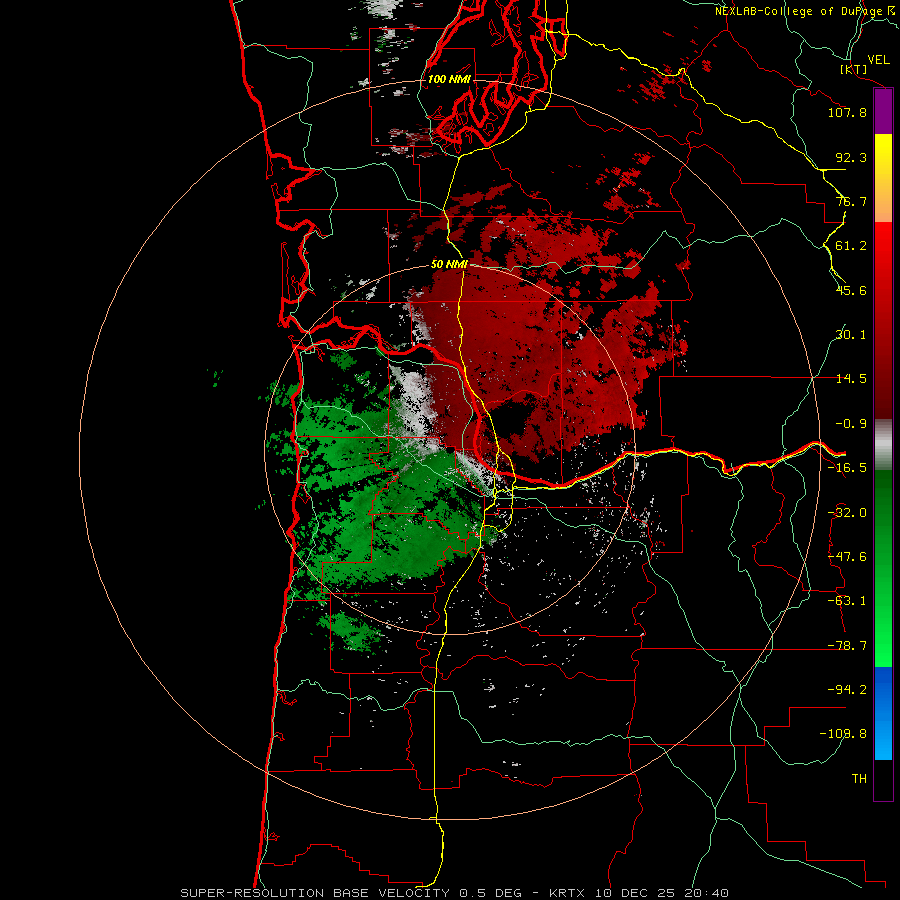Click the -63.1 legend value
The width and height of the screenshot is (900, 900).
tap(847, 601)
